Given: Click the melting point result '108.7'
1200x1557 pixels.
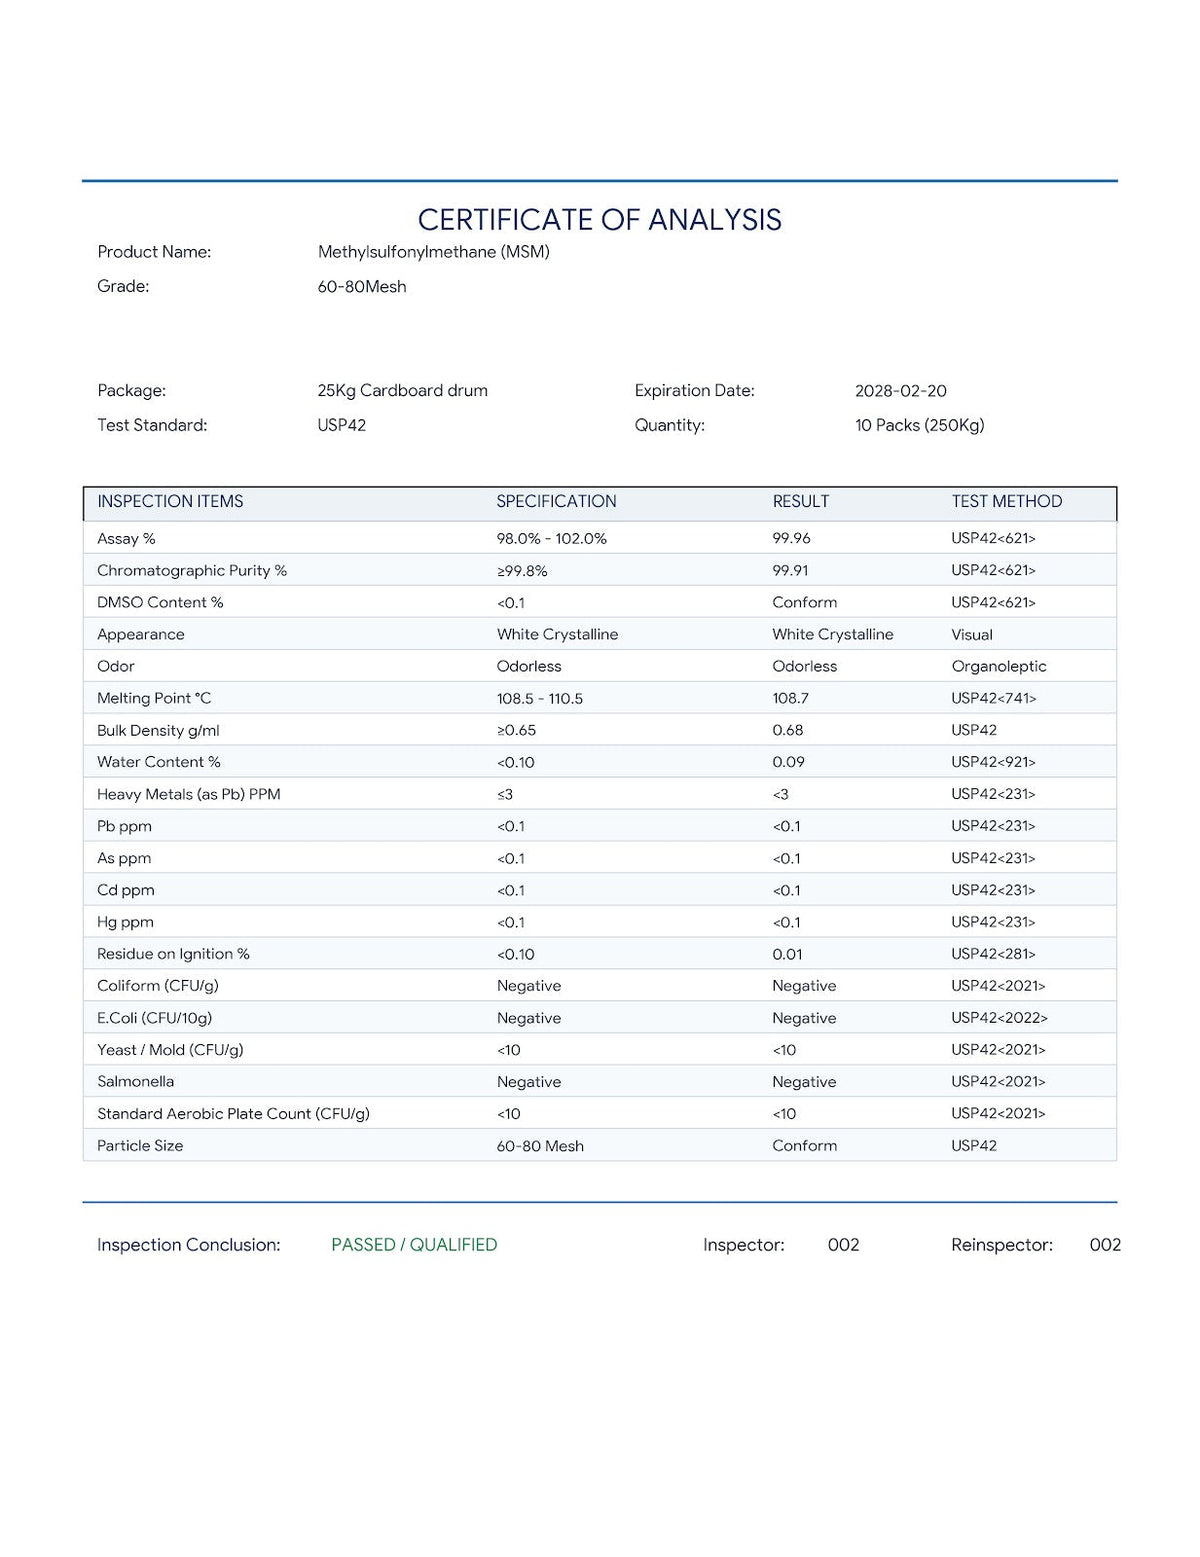Looking at the screenshot, I should click(791, 699).
